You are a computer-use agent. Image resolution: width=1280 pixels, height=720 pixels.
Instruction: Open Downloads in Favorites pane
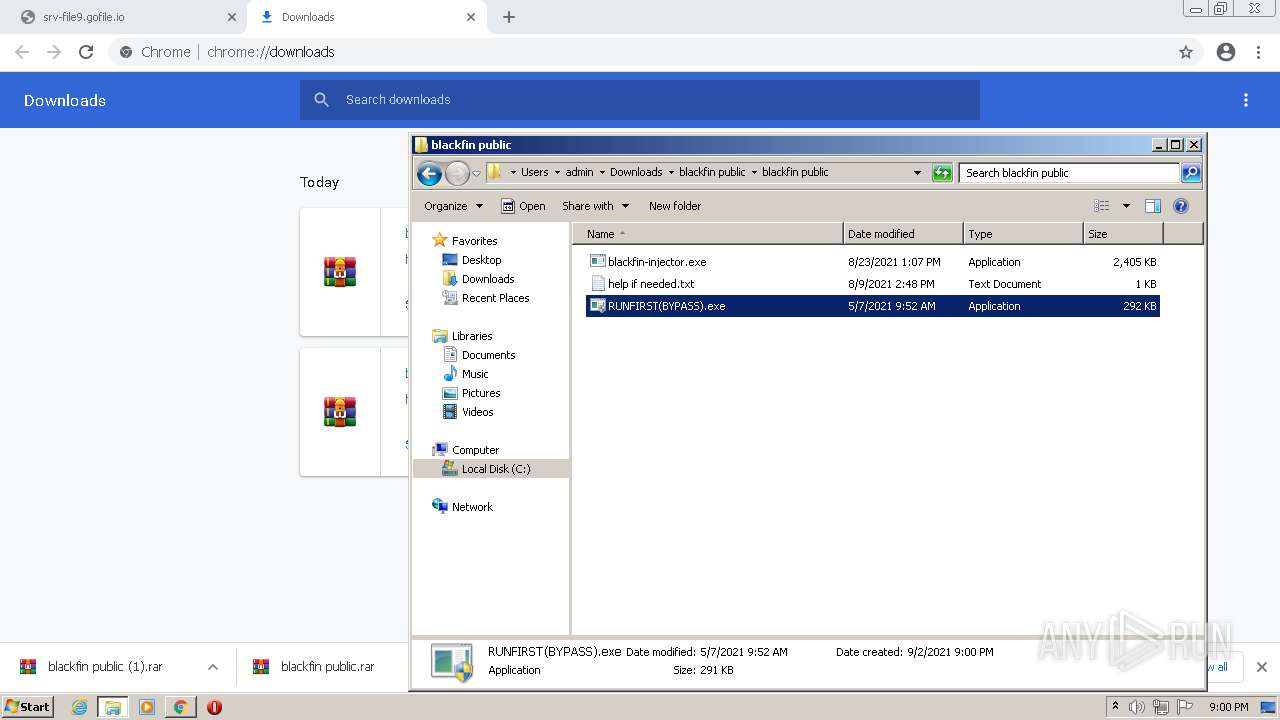(x=488, y=279)
